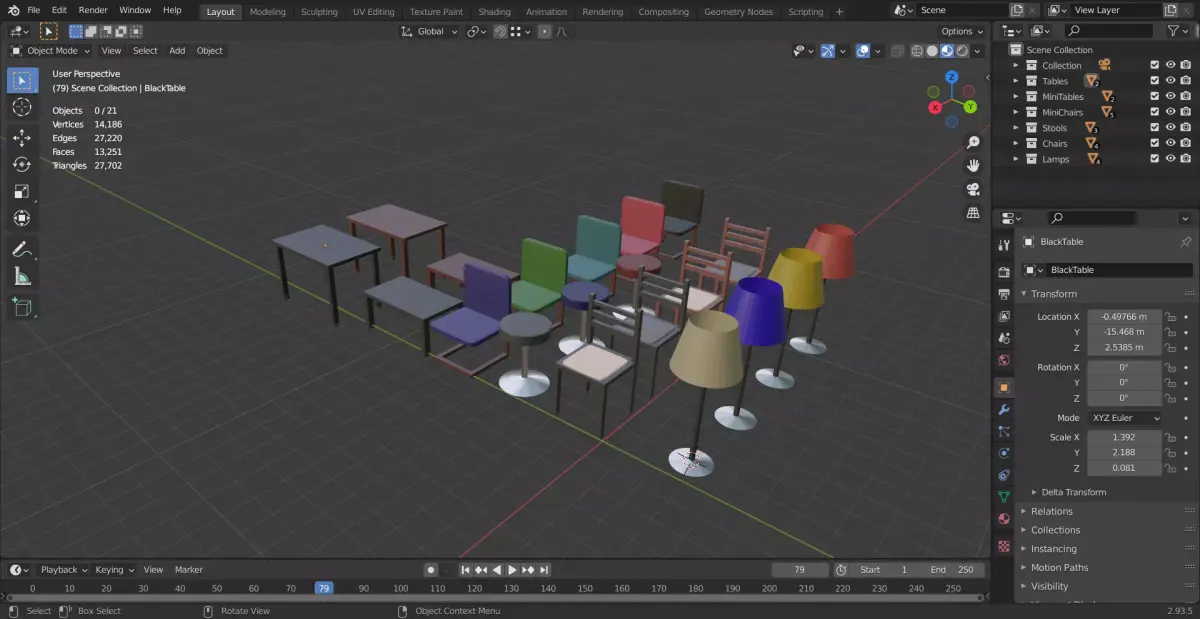Open the Object Mode dropdown

(x=50, y=51)
